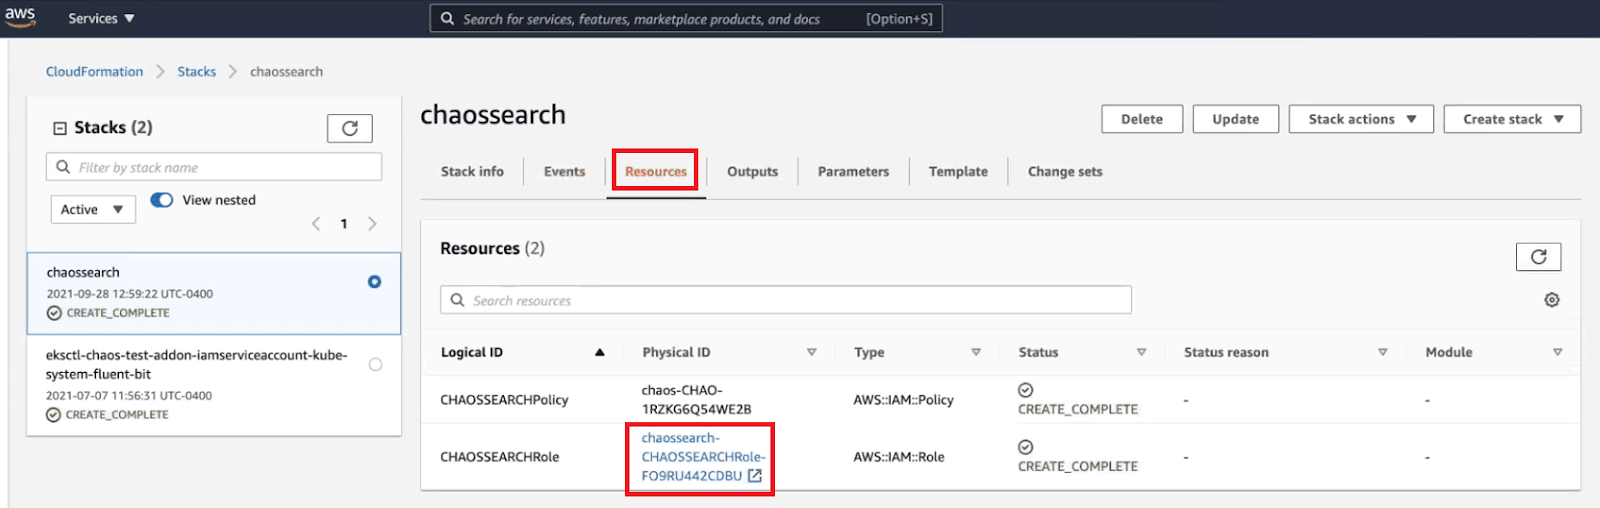Image resolution: width=1600 pixels, height=508 pixels.
Task: Collapse the Stacks panel icon
Action: click(x=60, y=128)
